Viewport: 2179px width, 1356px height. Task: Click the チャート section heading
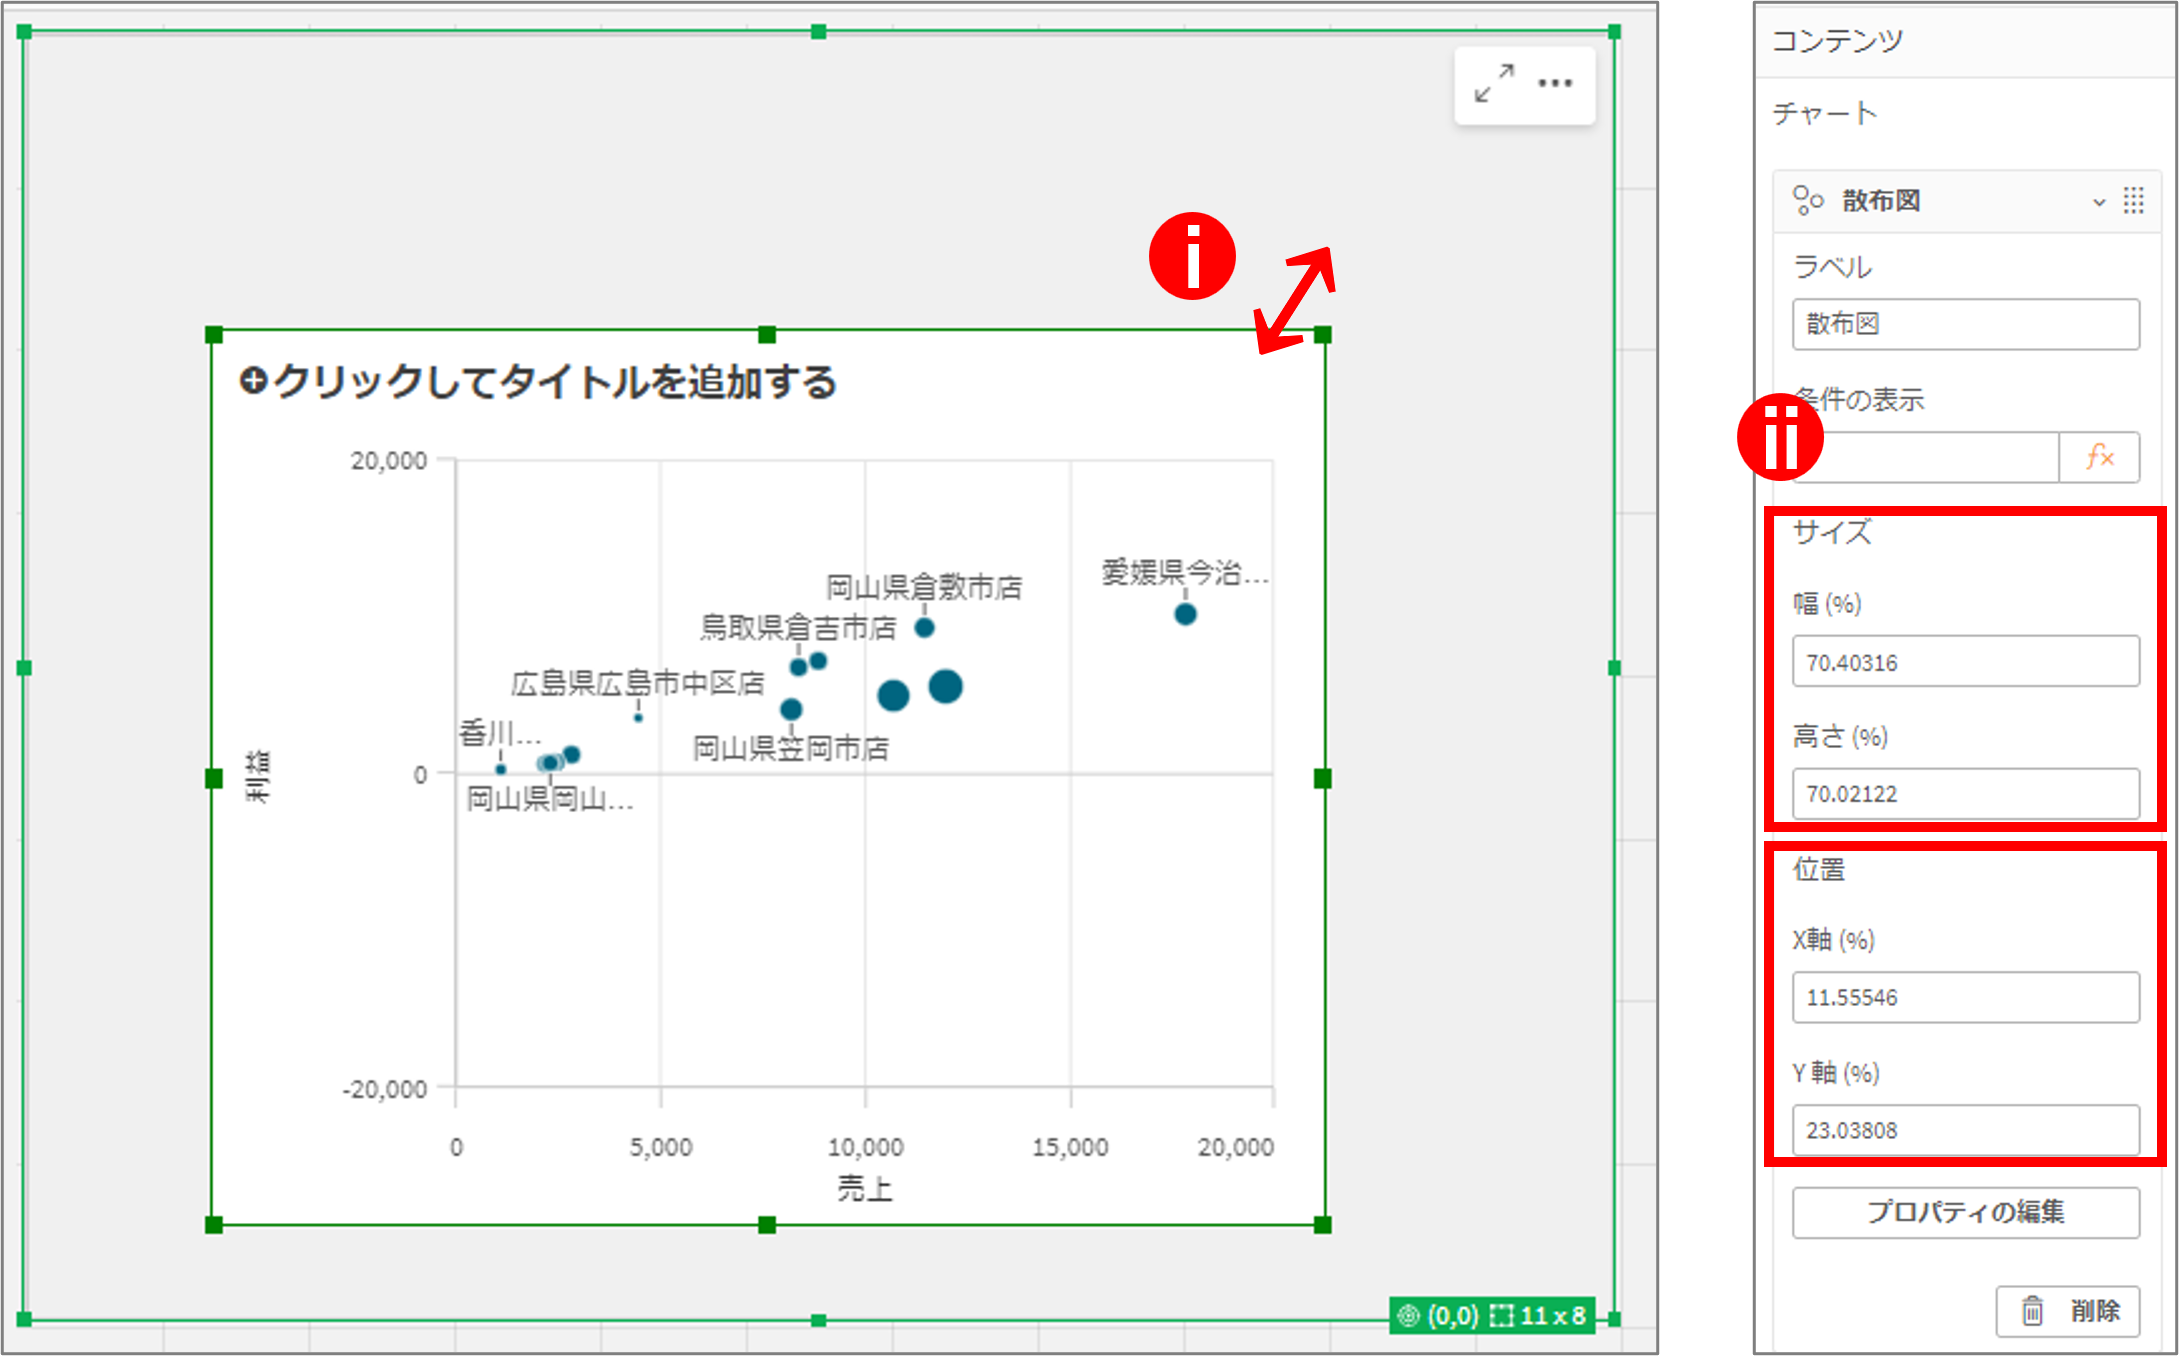coord(1824,114)
